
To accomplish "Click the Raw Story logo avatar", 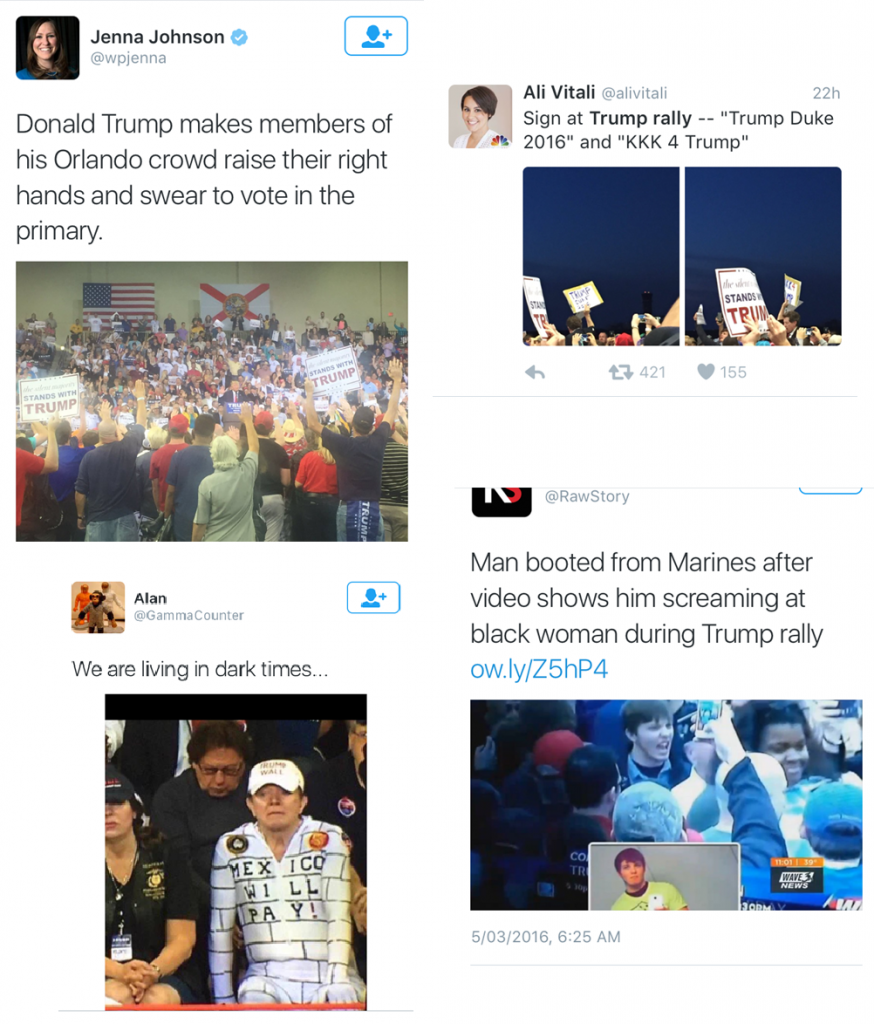I will click(x=502, y=502).
